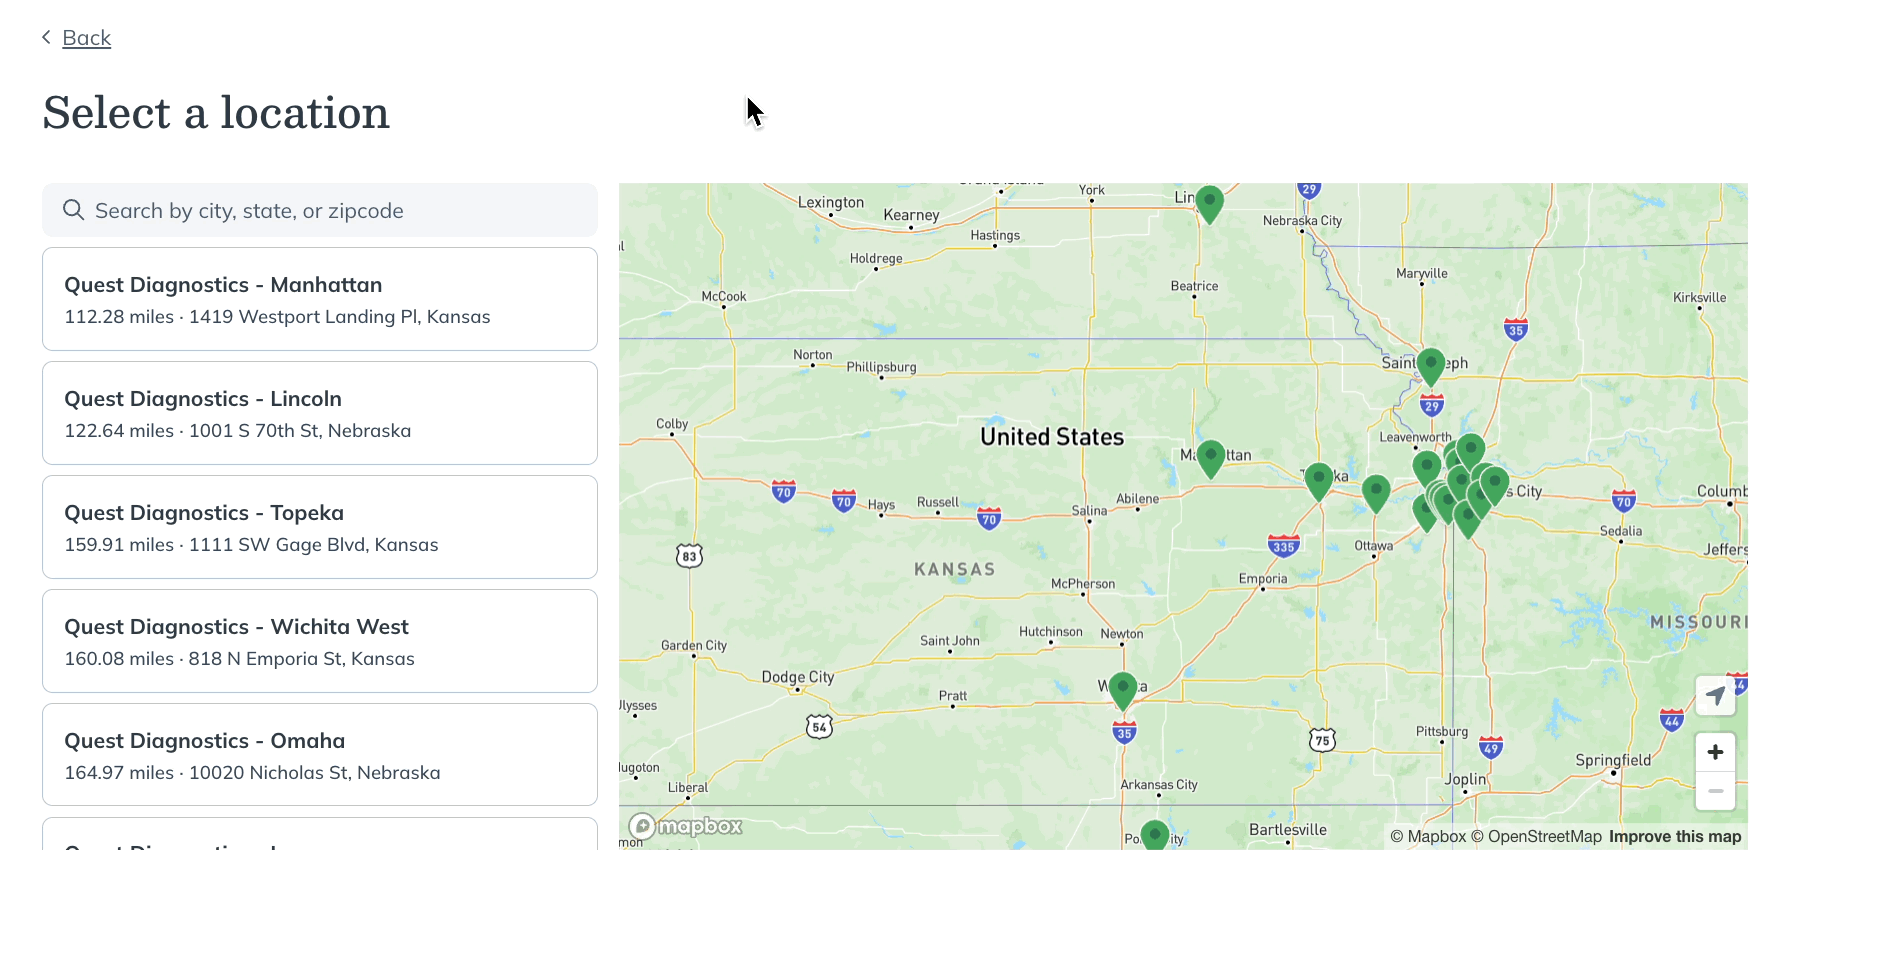Click the 'Garden City' map label
Viewport: 1880px width, 972px height.
[x=694, y=646]
